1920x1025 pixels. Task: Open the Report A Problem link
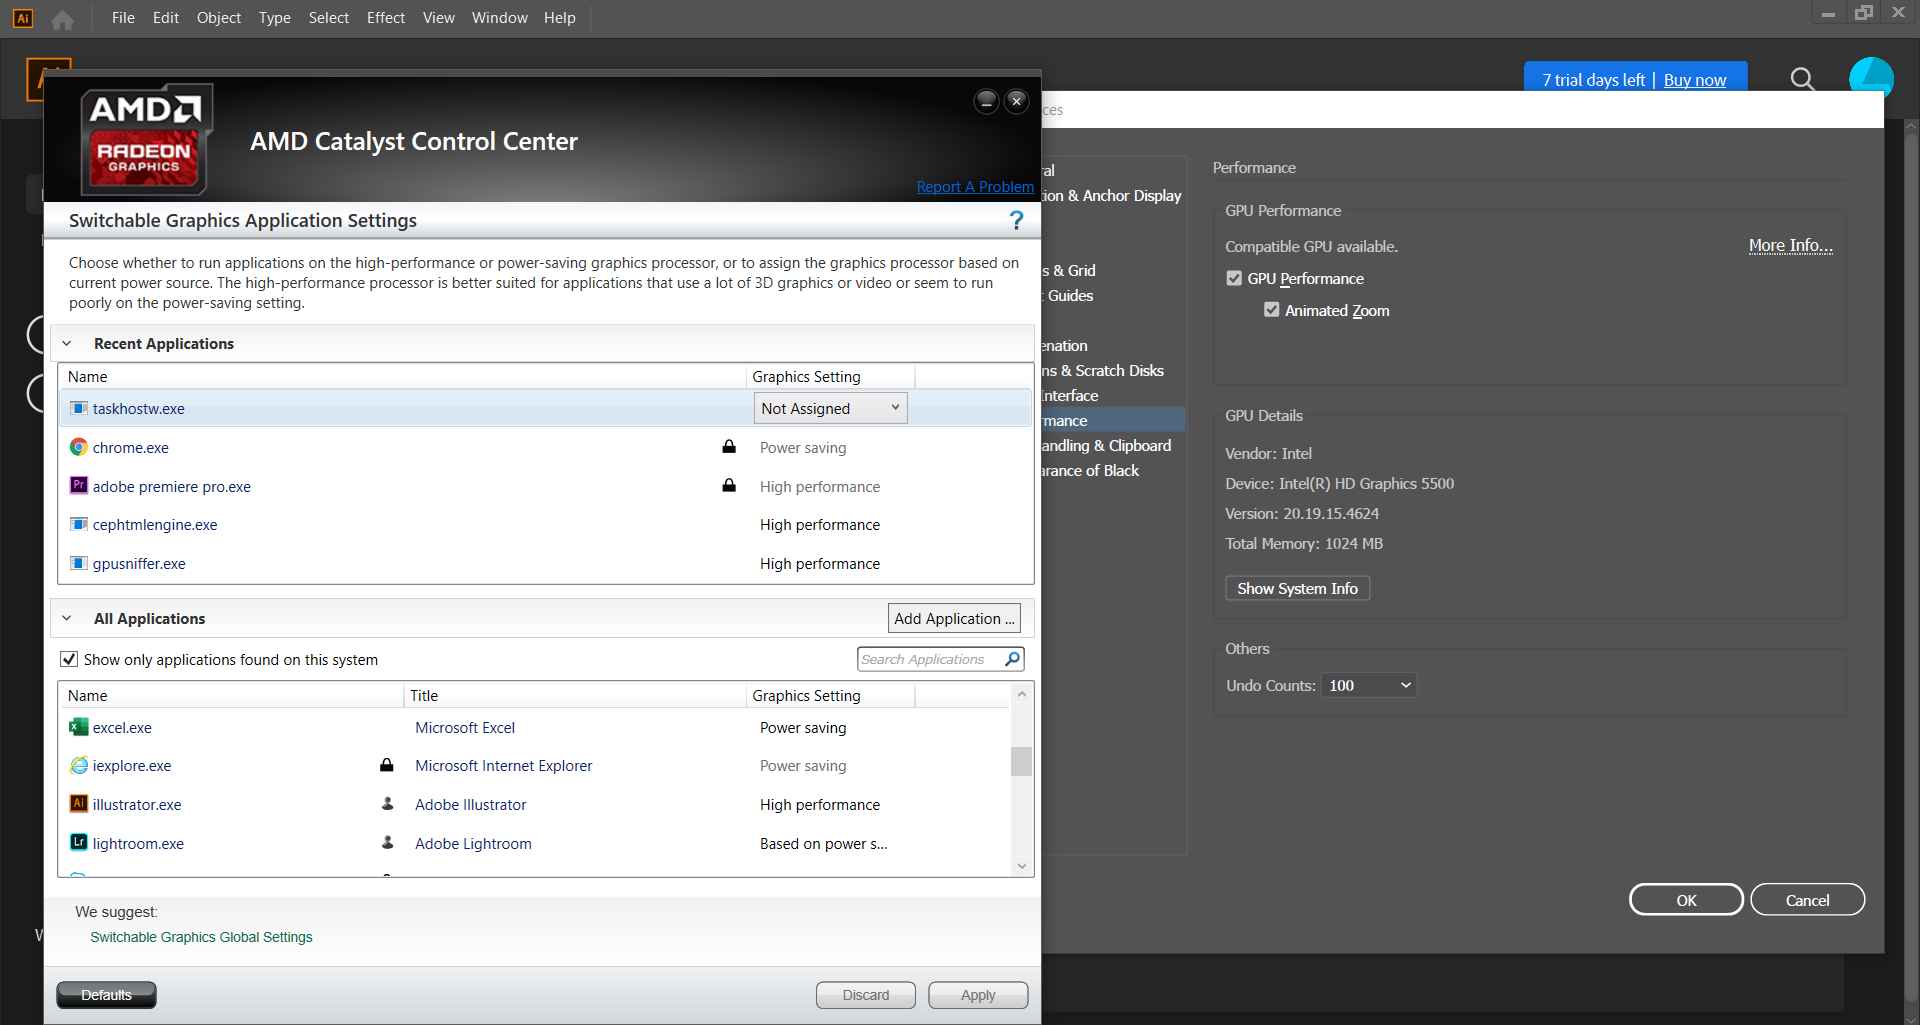coord(975,186)
